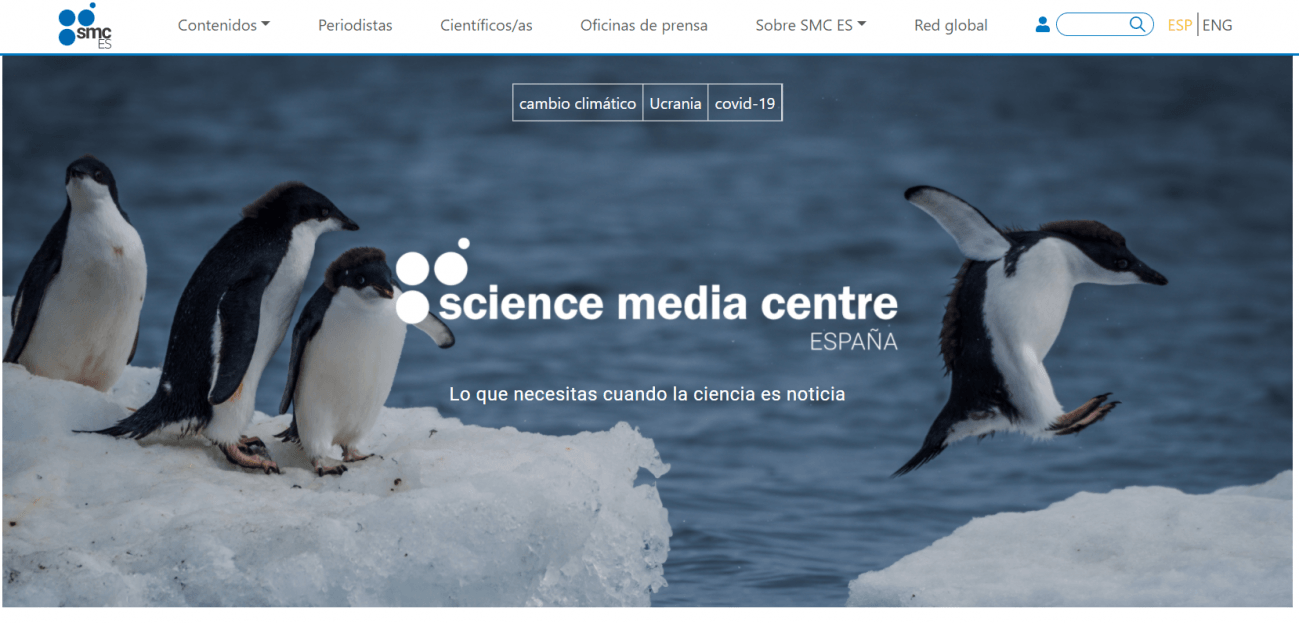Go to the Científicos/as section
1299x623 pixels.
click(x=486, y=25)
